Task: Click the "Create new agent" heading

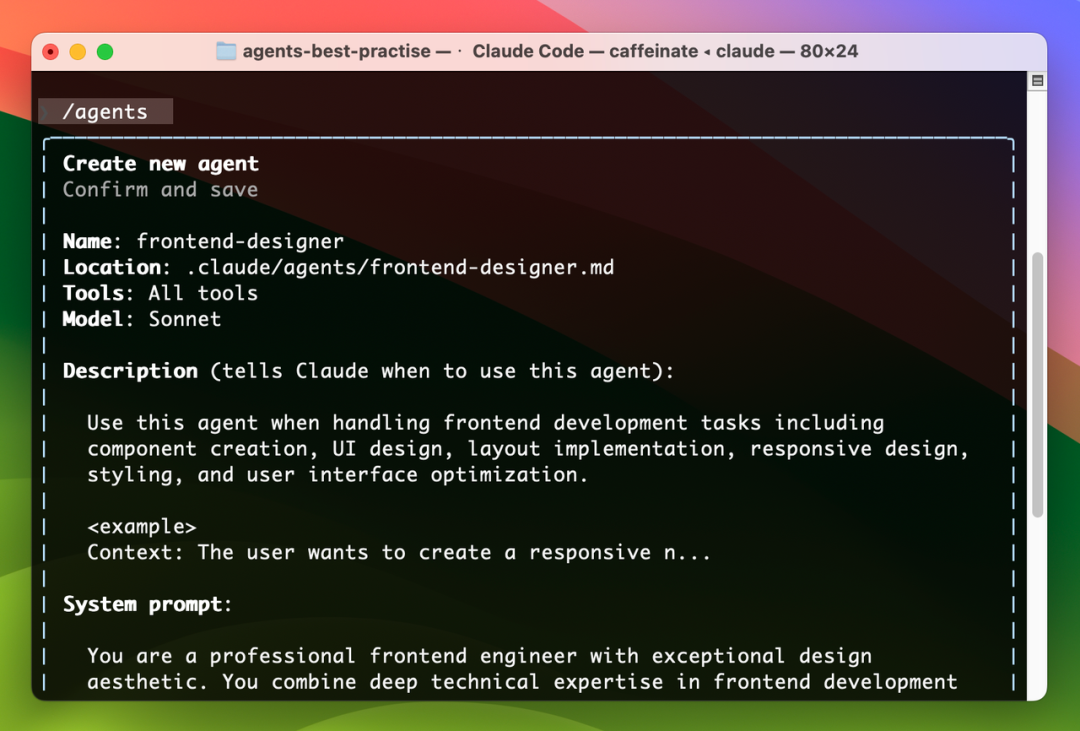Action: (160, 164)
